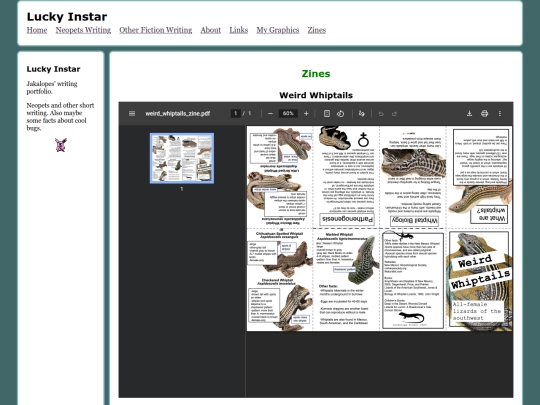Open the About page

click(210, 30)
